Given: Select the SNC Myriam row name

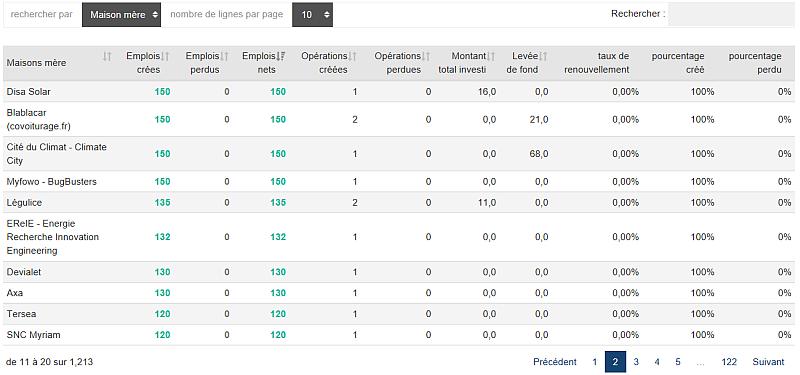Looking at the screenshot, I should (x=33, y=335).
